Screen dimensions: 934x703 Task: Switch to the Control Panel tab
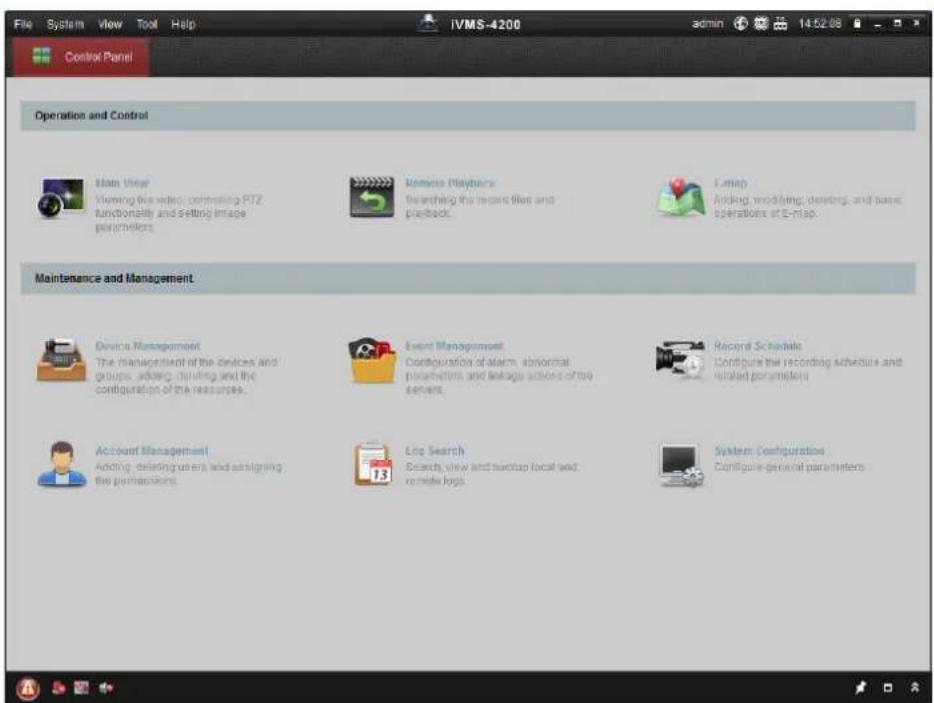(x=81, y=57)
